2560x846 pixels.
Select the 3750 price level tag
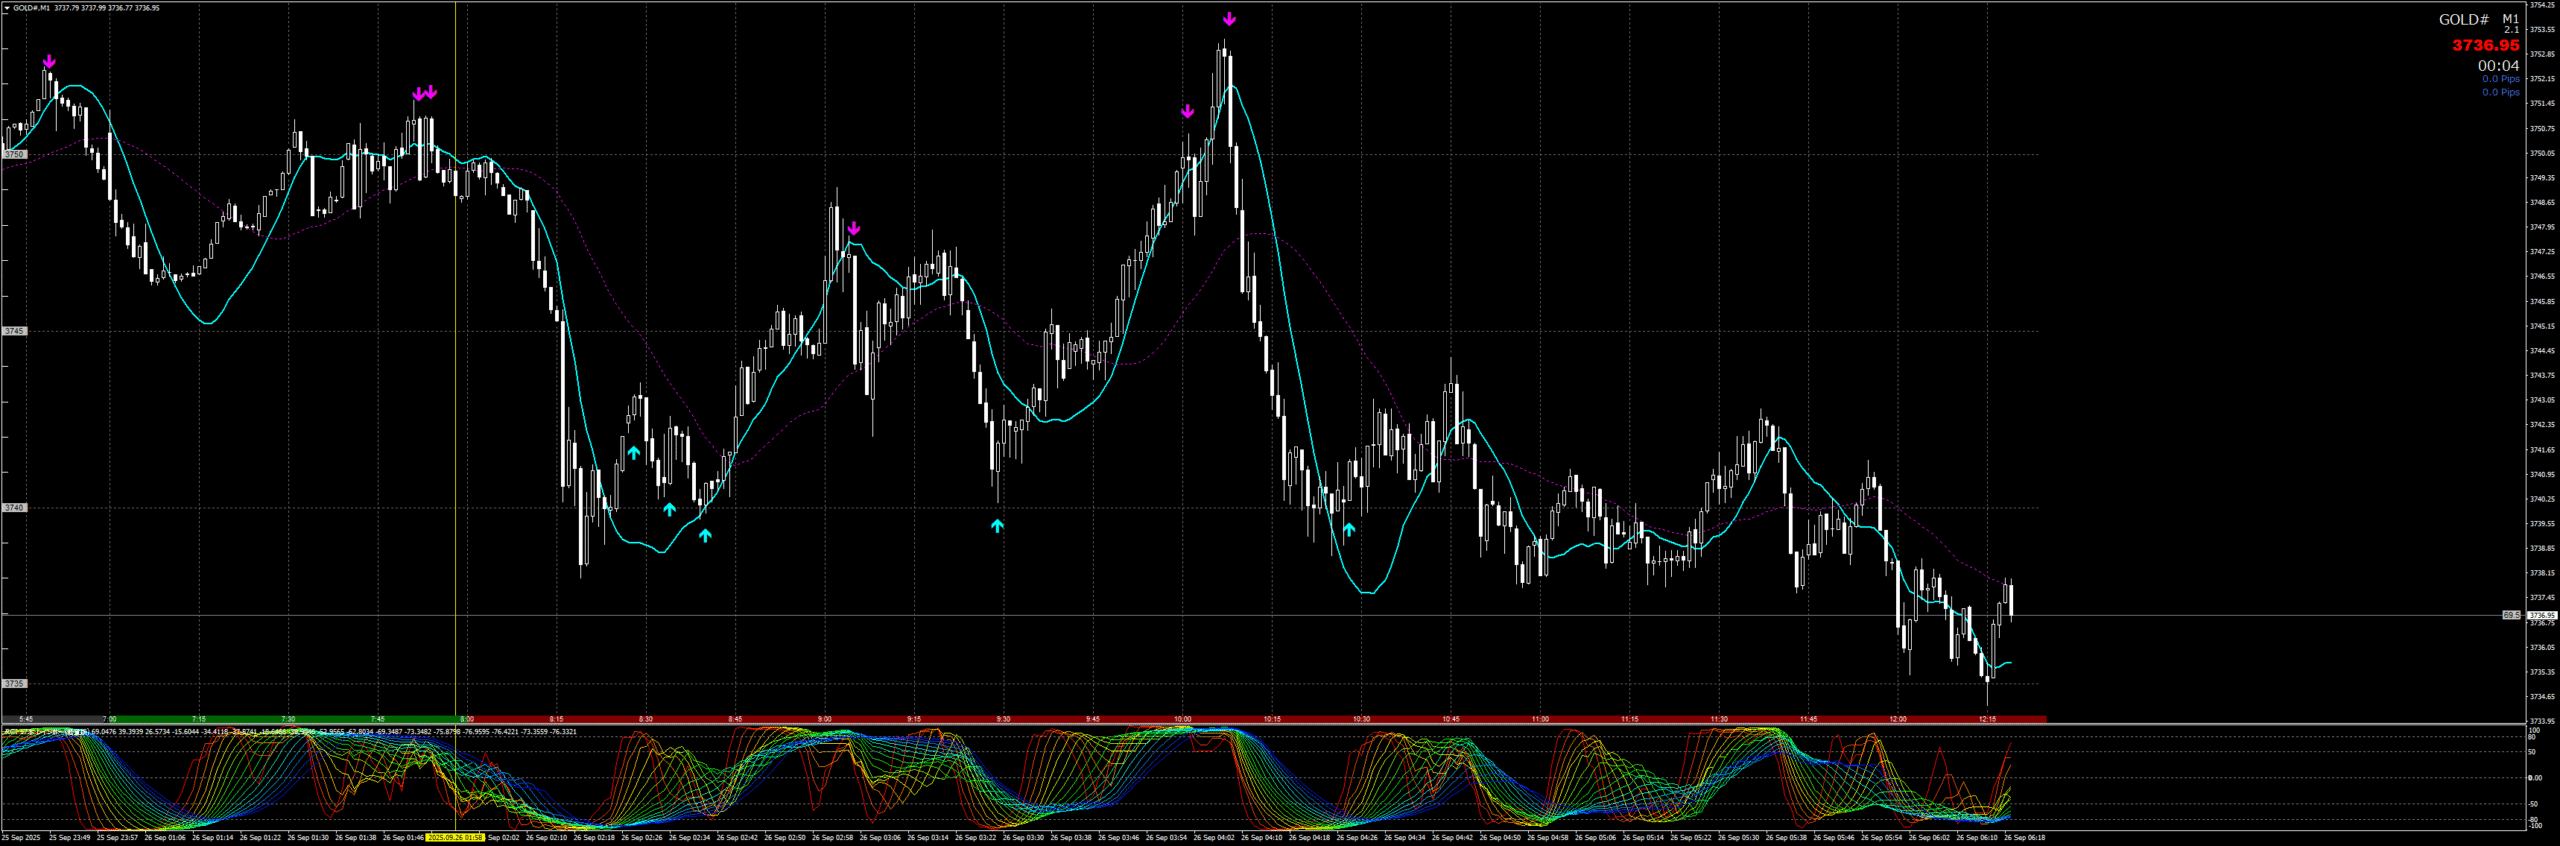(x=14, y=155)
